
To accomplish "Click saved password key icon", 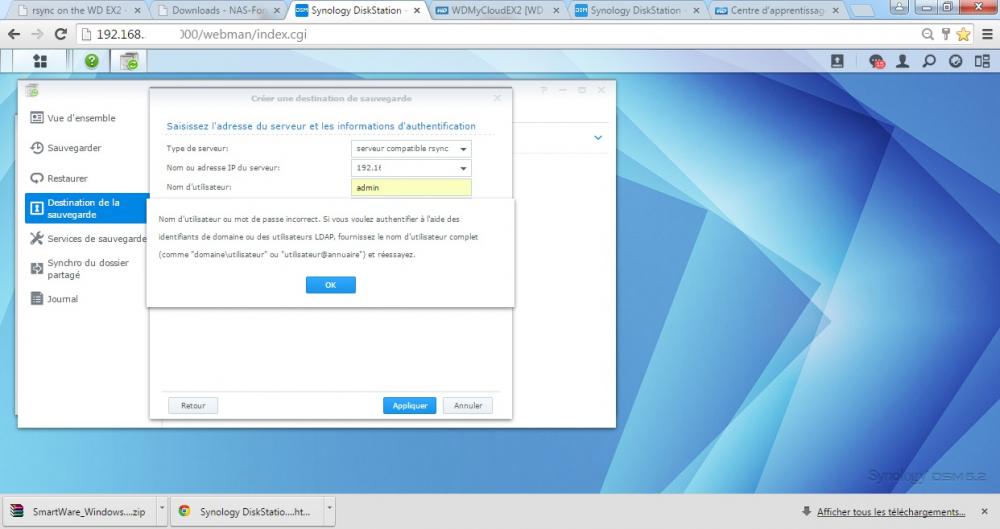I will pos(946,34).
